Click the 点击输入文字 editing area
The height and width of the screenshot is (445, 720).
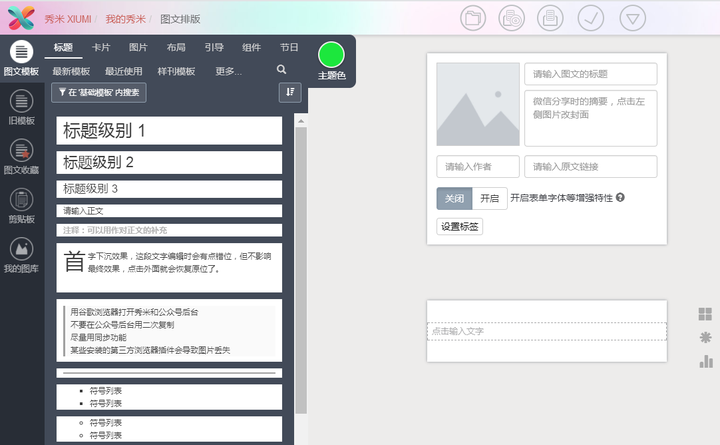point(546,331)
